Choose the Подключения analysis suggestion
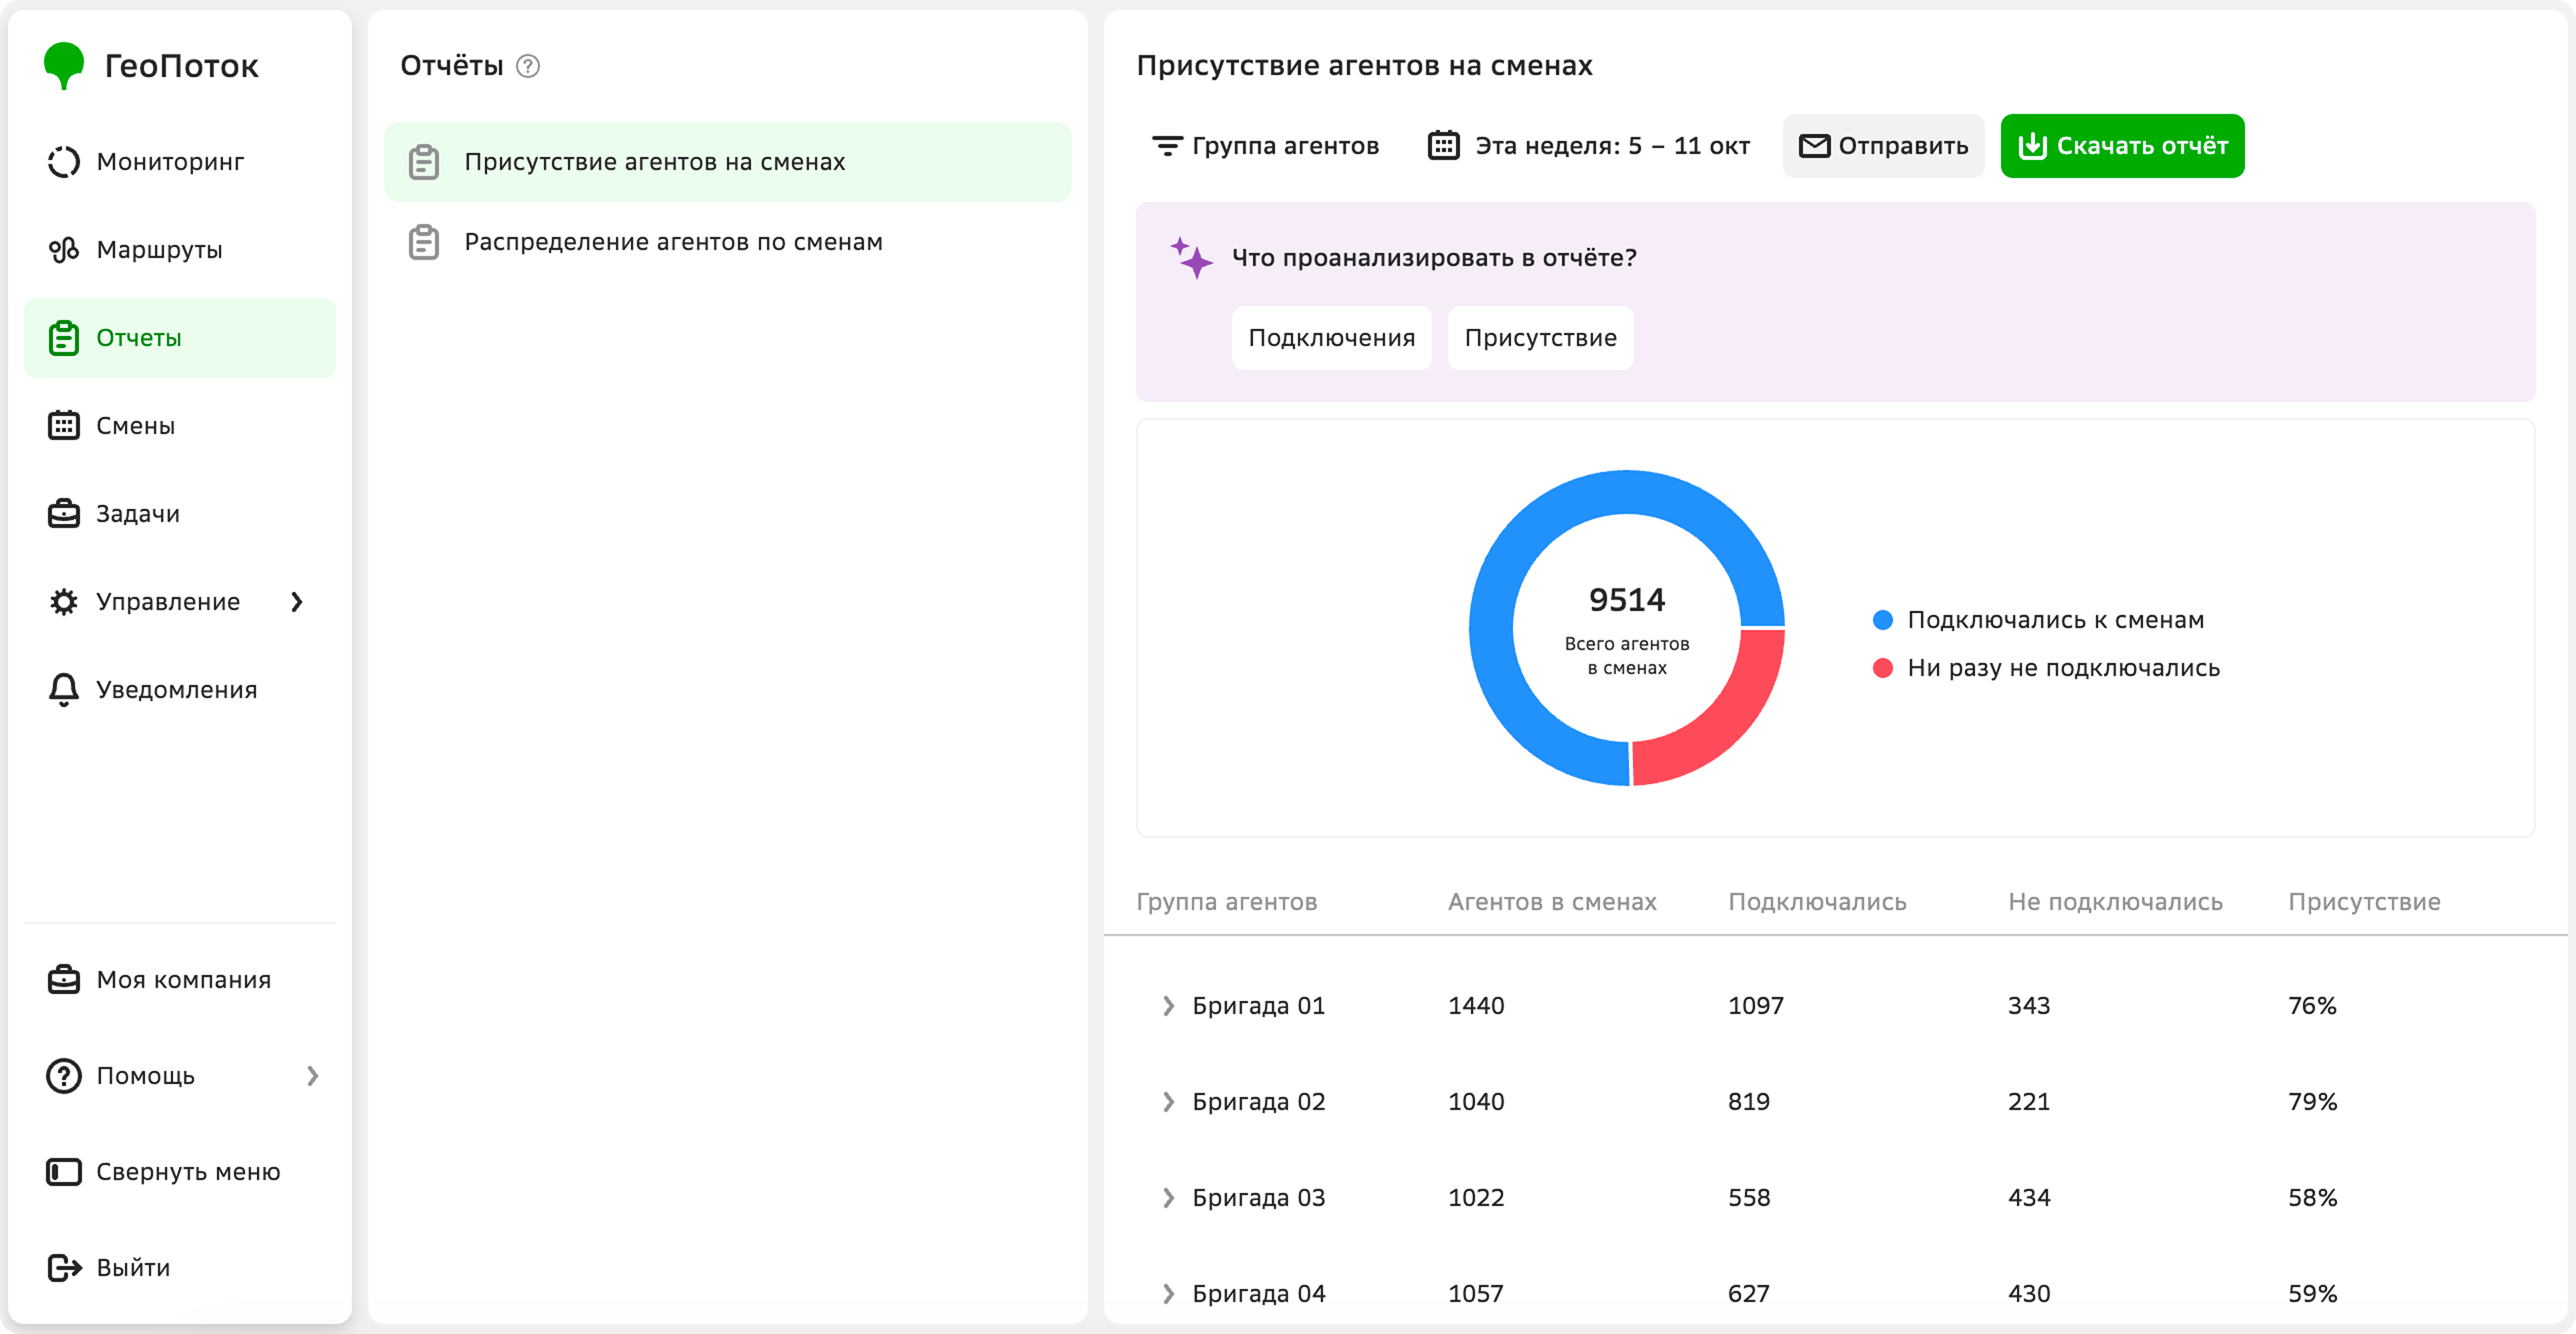The width and height of the screenshot is (2576, 1334). 1331,338
